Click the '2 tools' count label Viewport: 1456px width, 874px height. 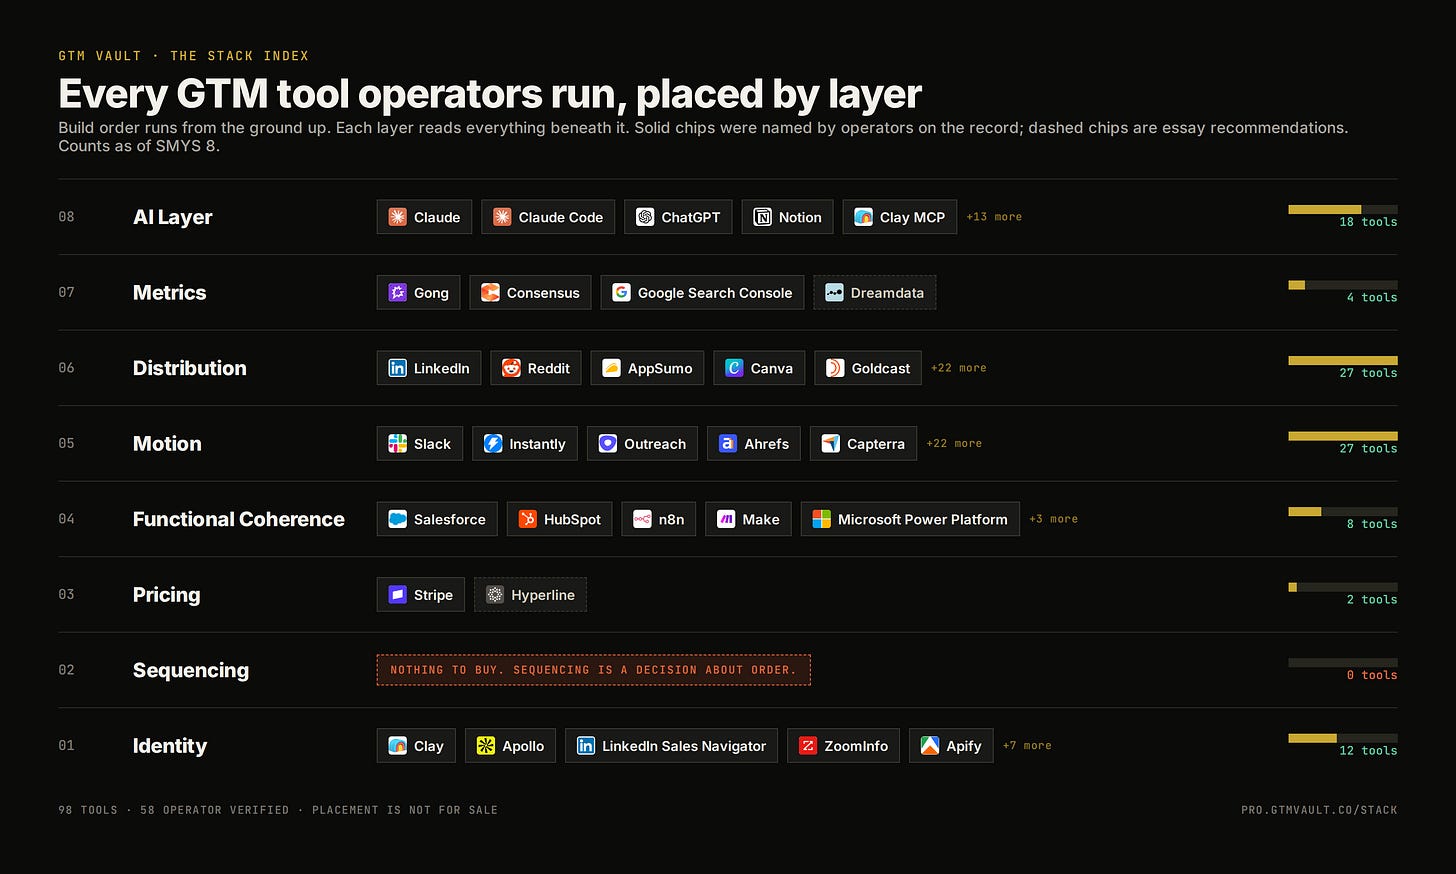click(1372, 599)
